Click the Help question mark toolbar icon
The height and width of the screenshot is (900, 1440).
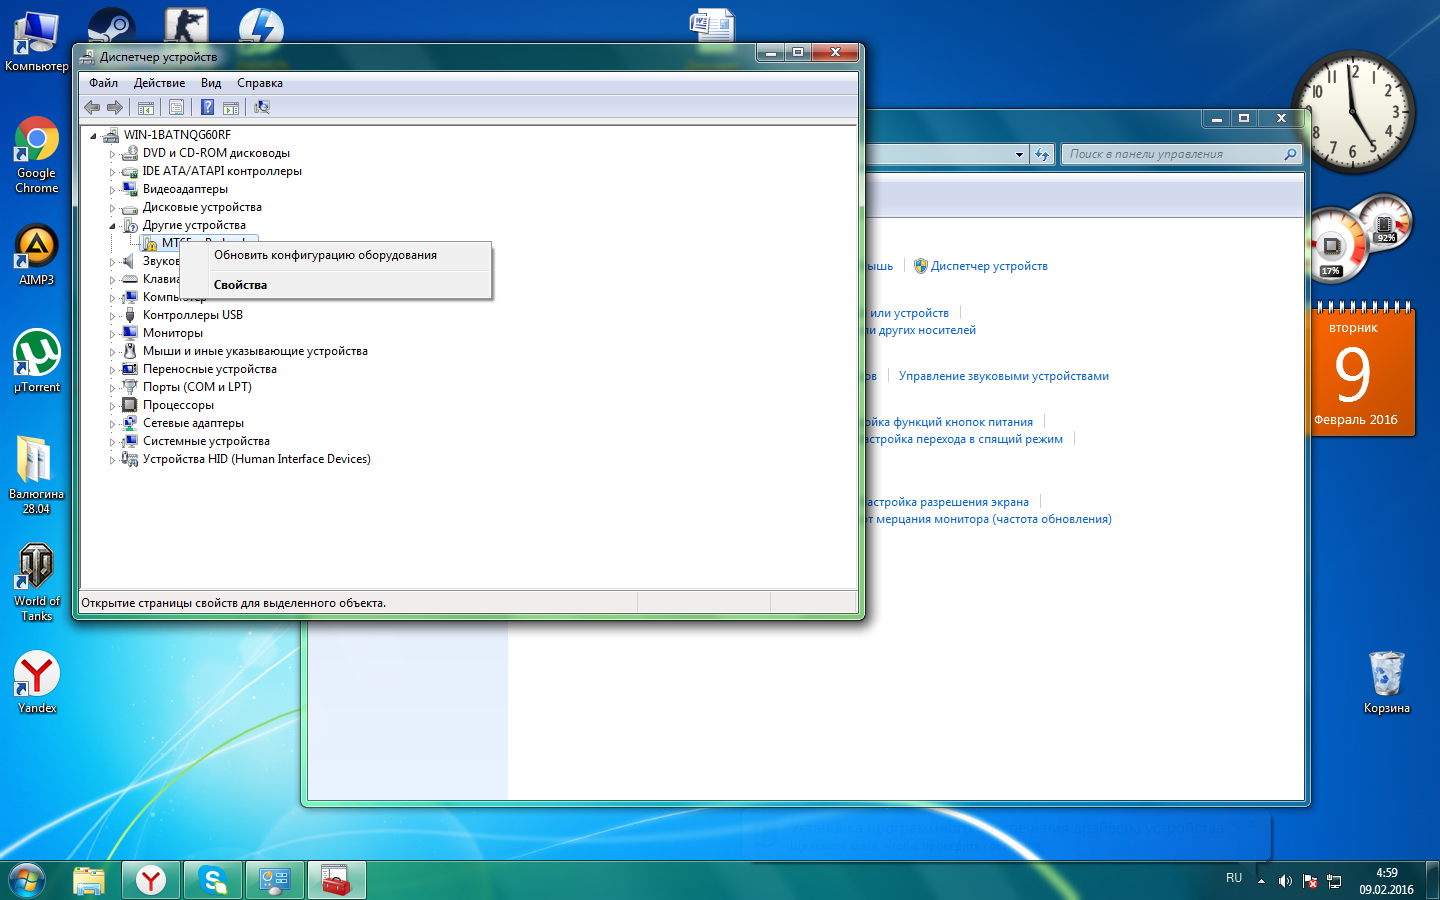coord(207,107)
